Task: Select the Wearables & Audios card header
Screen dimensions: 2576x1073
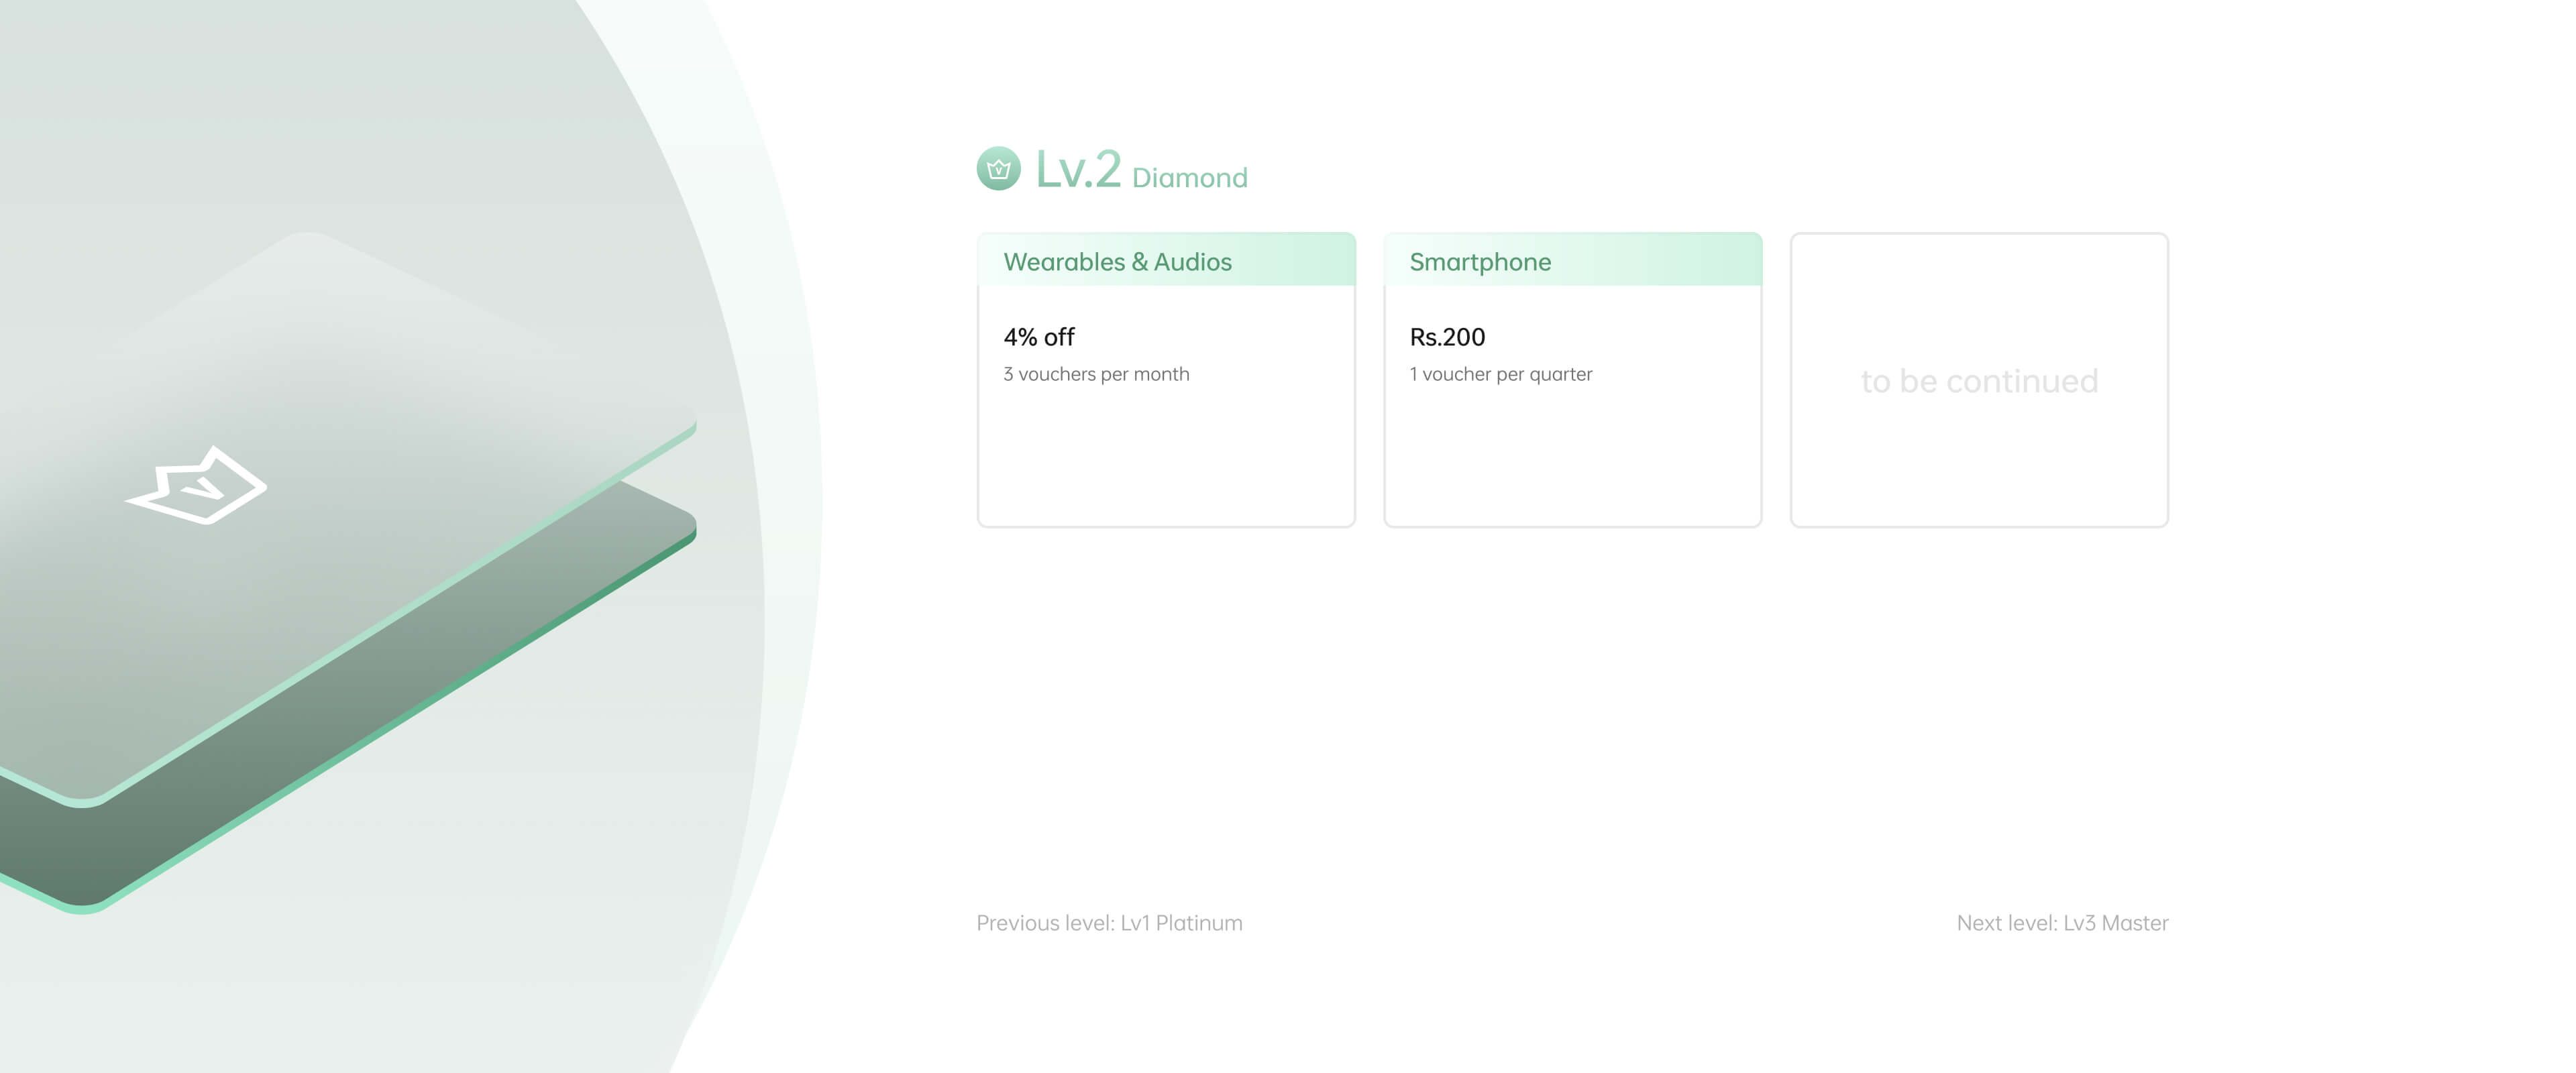Action: (x=1166, y=261)
